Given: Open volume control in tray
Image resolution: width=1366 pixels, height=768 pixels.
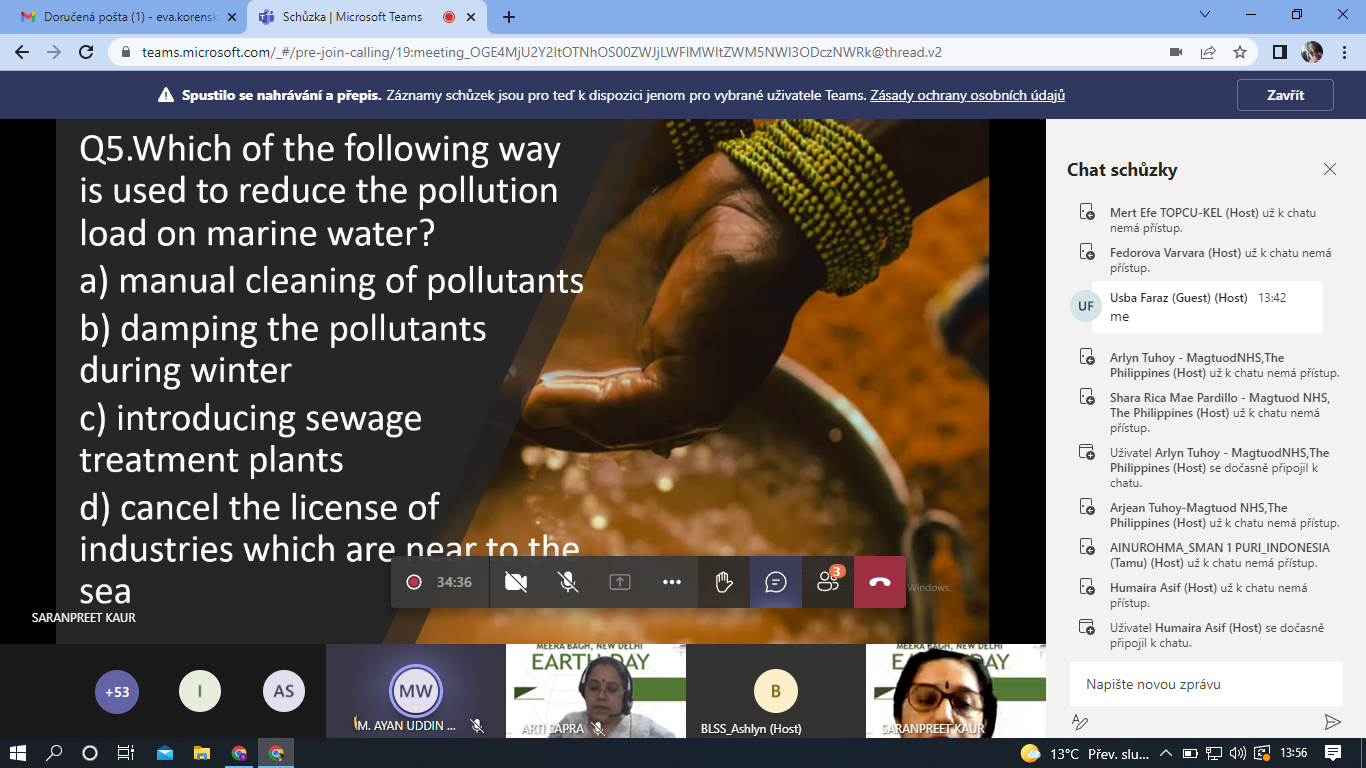Looking at the screenshot, I should [1238, 753].
